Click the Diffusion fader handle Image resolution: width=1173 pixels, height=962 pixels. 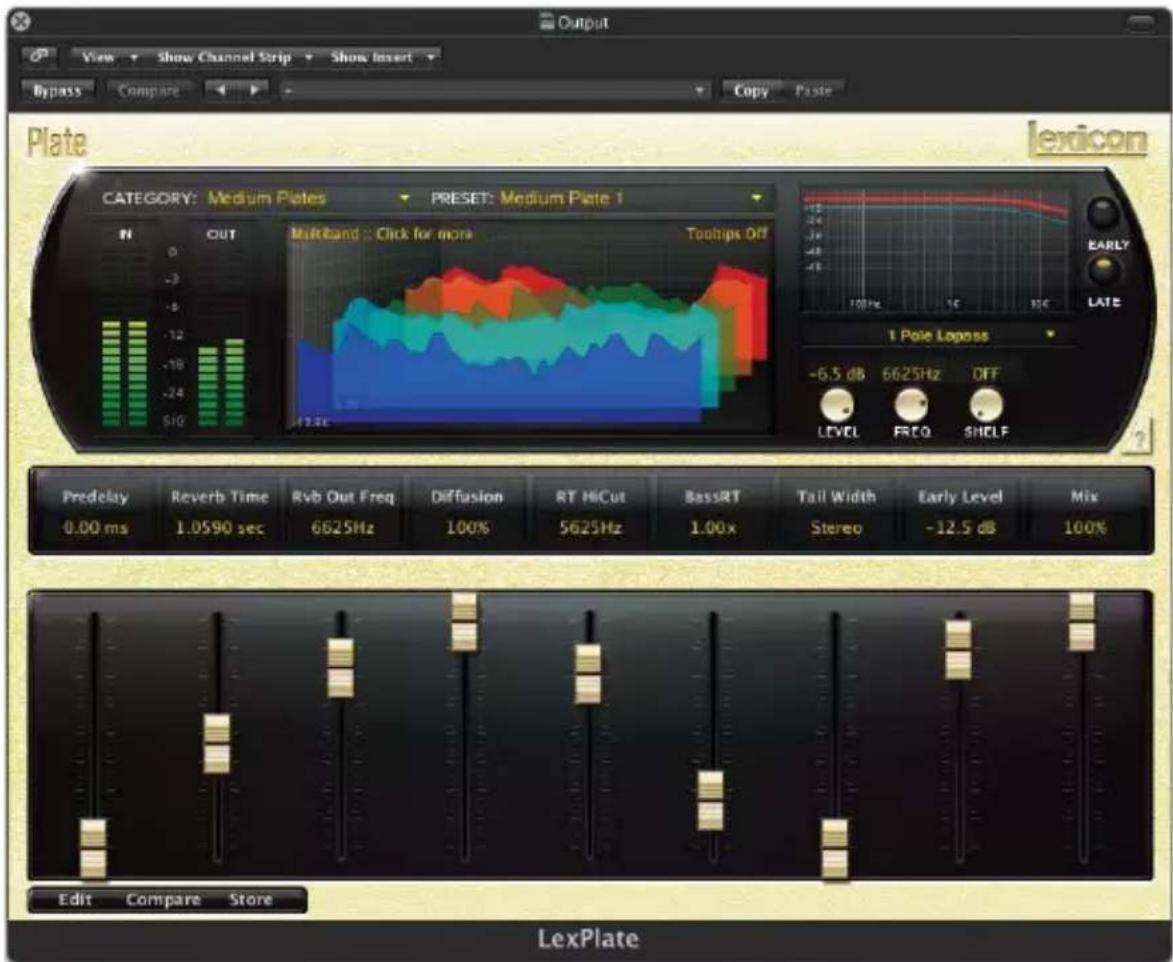point(464,622)
